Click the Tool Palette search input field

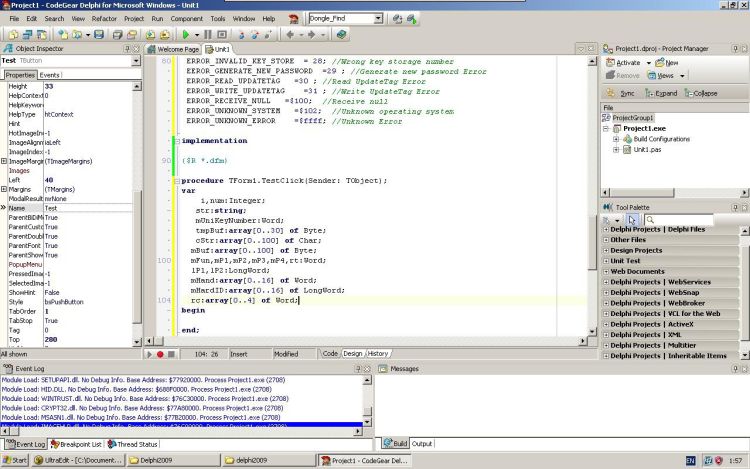pyautogui.click(x=678, y=220)
